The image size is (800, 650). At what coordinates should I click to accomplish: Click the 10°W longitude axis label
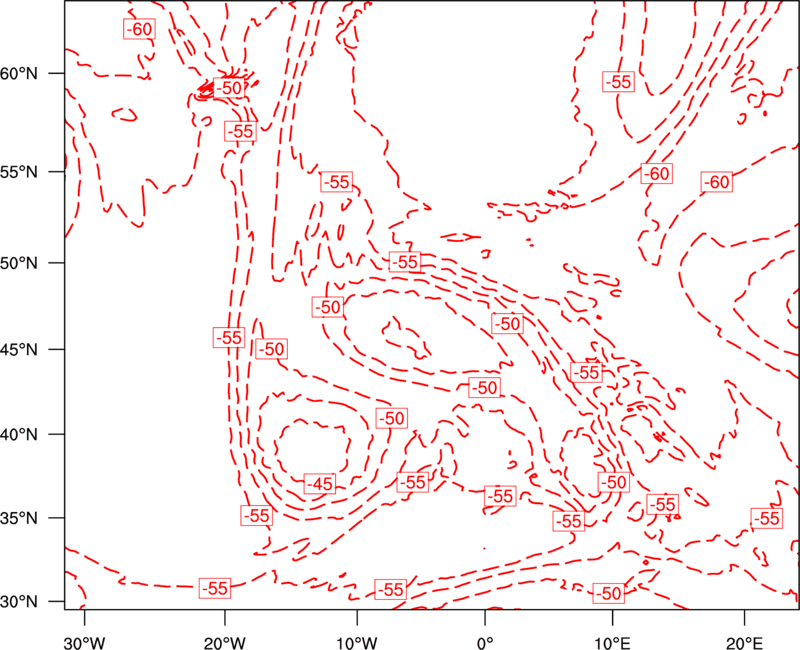click(357, 643)
